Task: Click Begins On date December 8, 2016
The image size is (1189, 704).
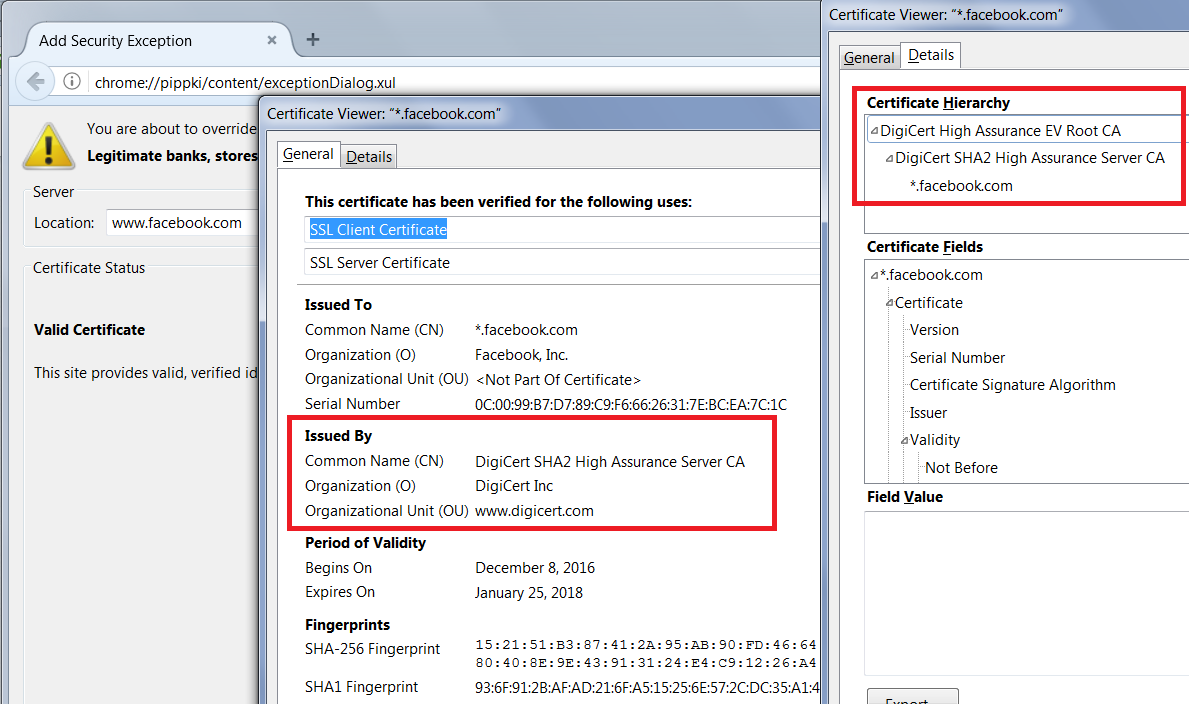Action: (535, 568)
